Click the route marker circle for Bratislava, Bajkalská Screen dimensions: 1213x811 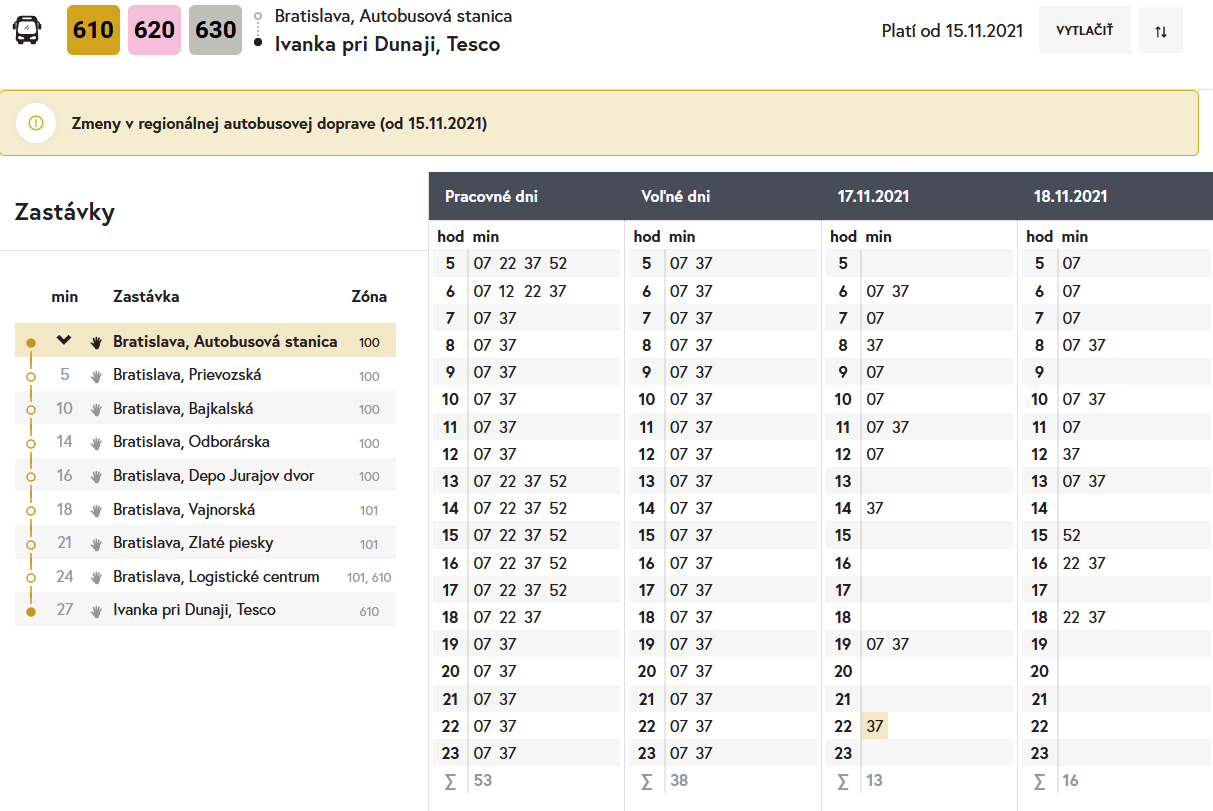tap(31, 409)
